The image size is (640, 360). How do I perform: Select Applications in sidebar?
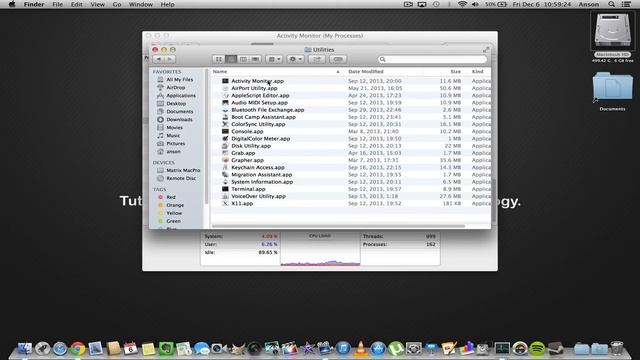pos(181,96)
